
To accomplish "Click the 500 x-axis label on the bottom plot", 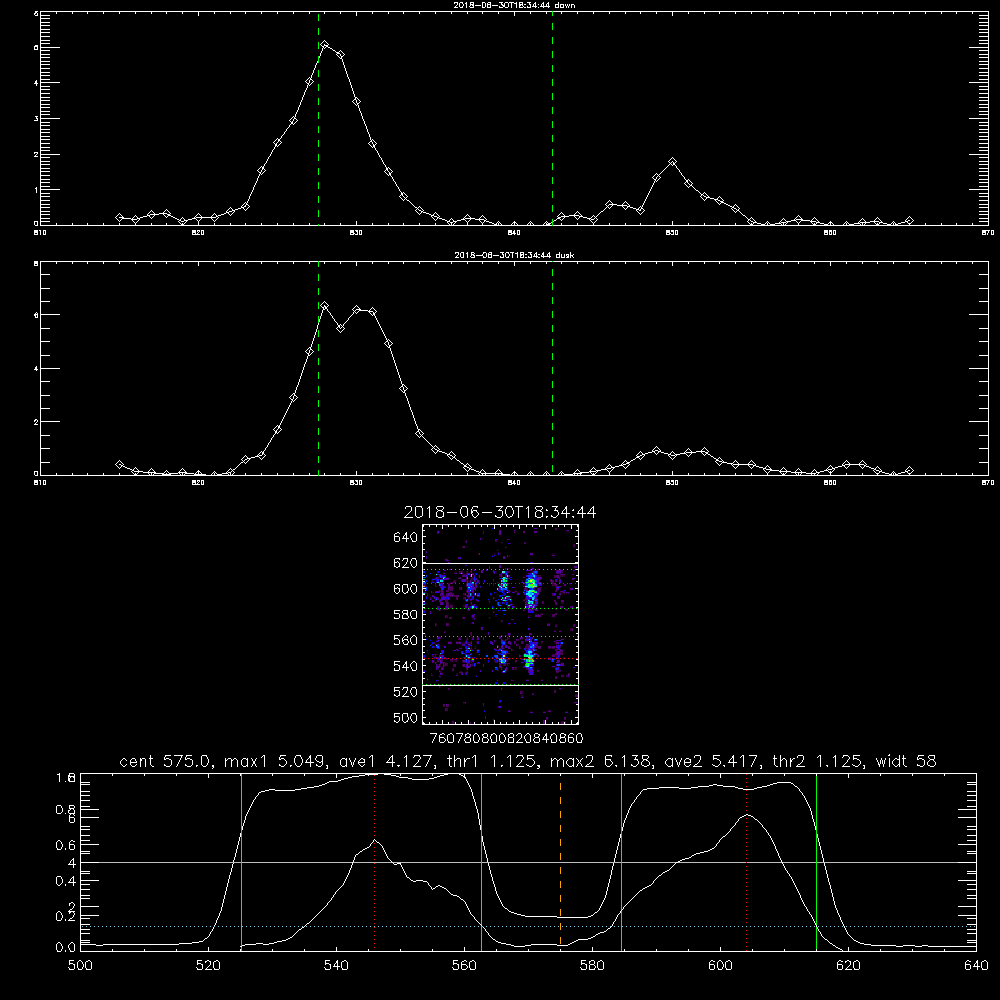I will [x=80, y=966].
